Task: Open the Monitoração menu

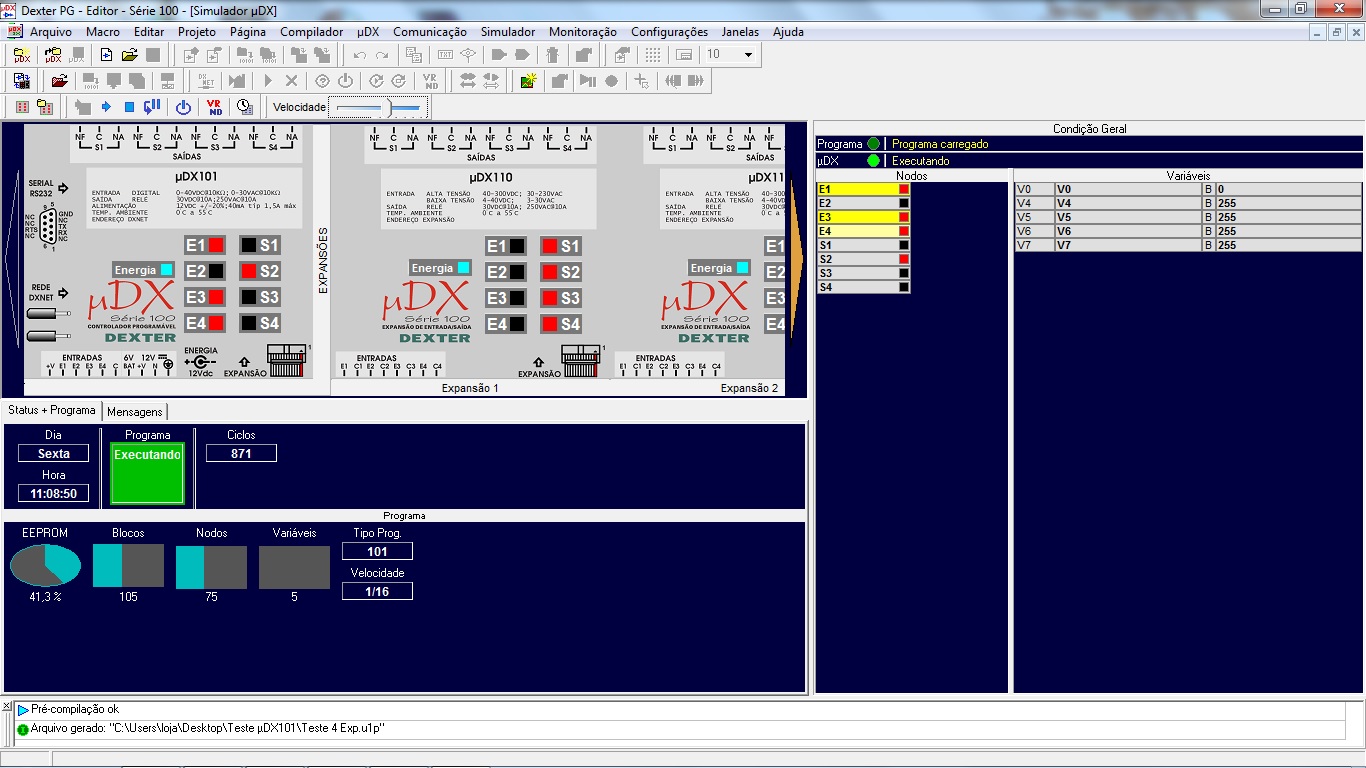Action: [583, 32]
